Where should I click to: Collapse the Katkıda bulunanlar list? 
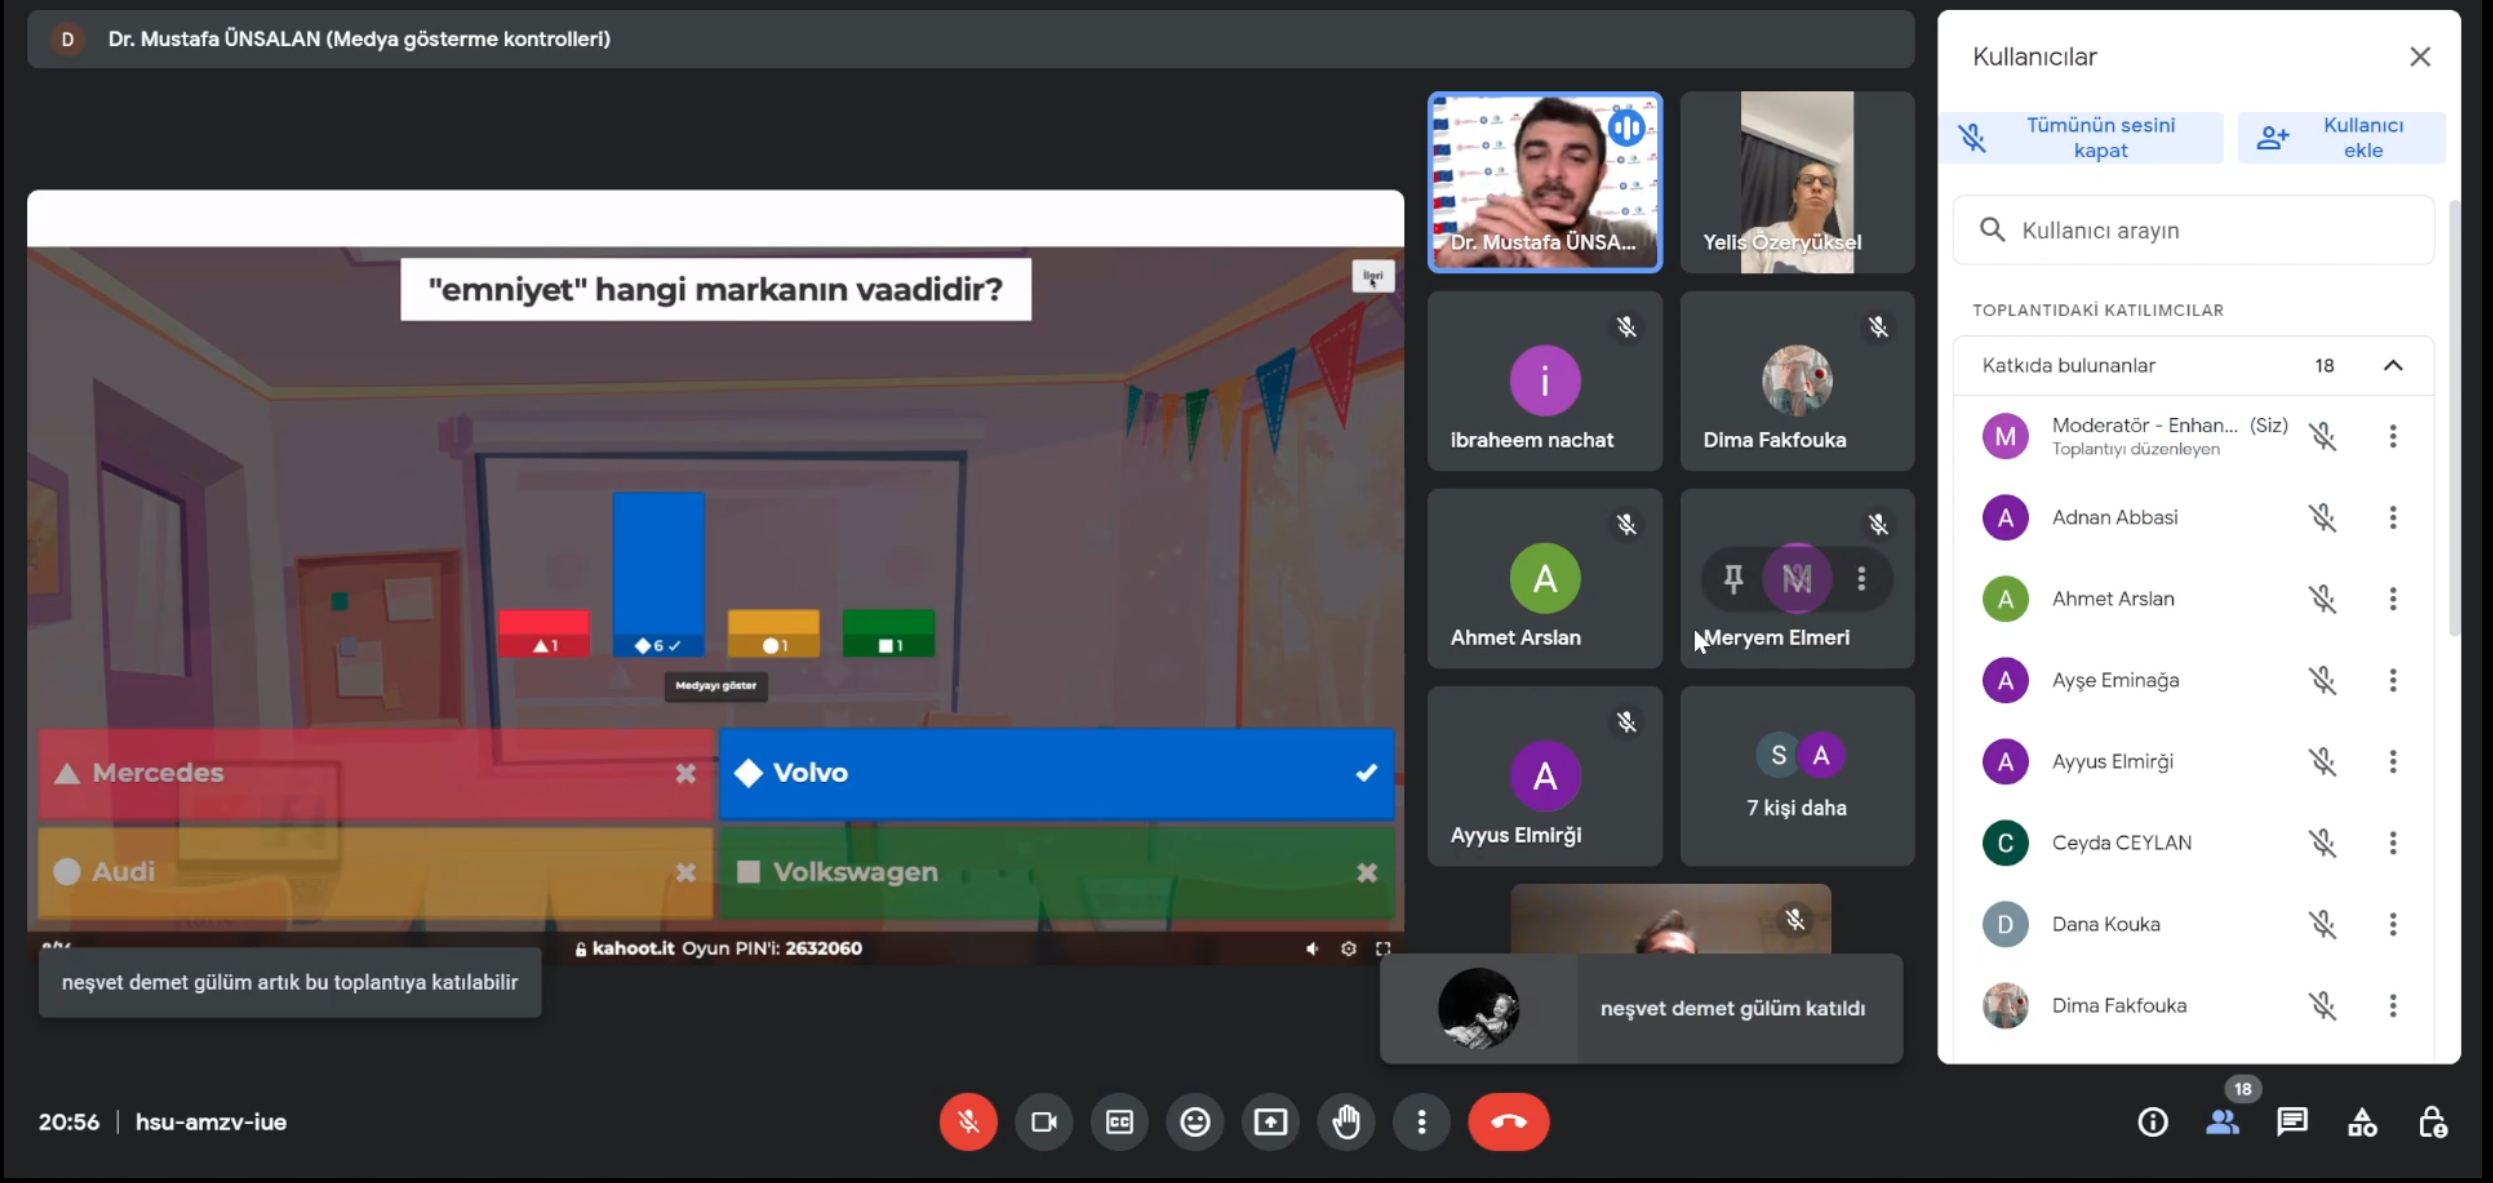(2392, 365)
